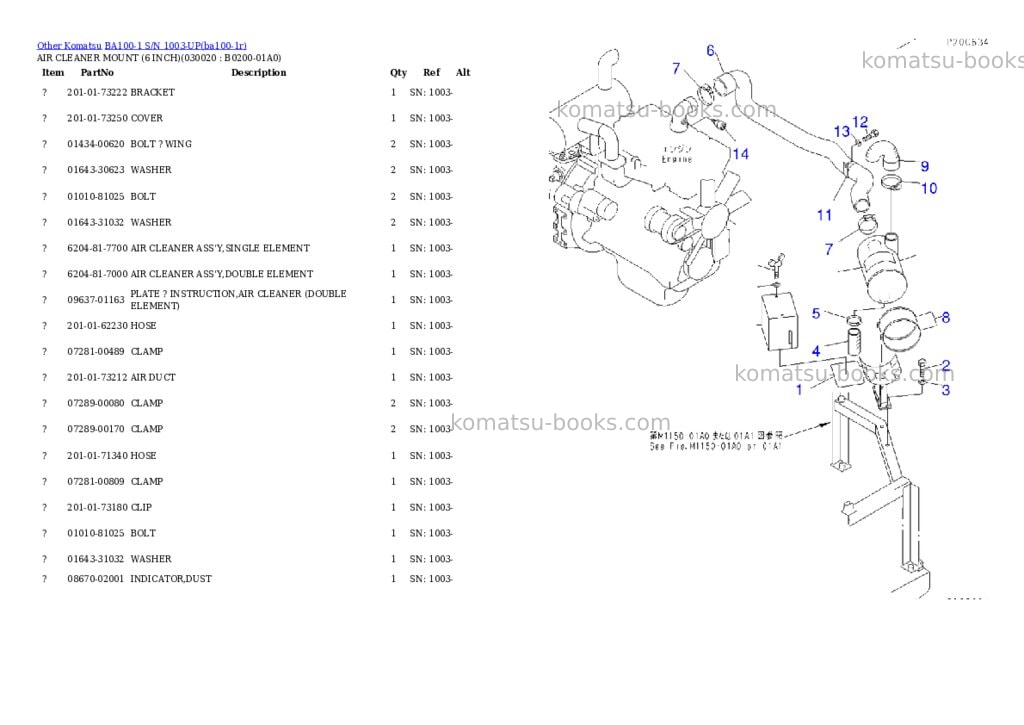Select part number 08670-02001

pos(95,579)
